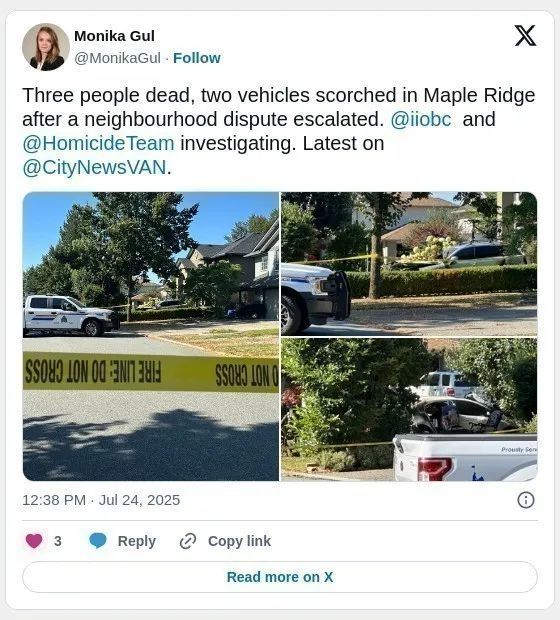Click the Copy link text

tap(239, 541)
